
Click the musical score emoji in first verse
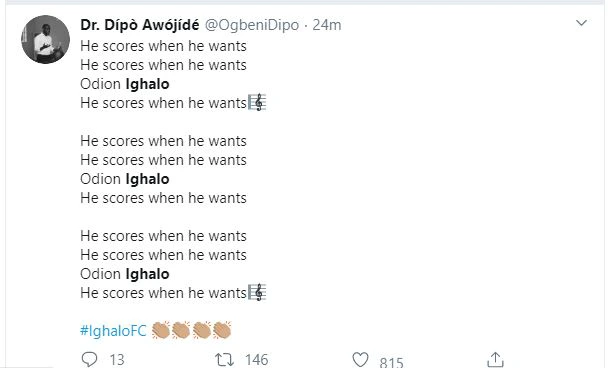257,102
